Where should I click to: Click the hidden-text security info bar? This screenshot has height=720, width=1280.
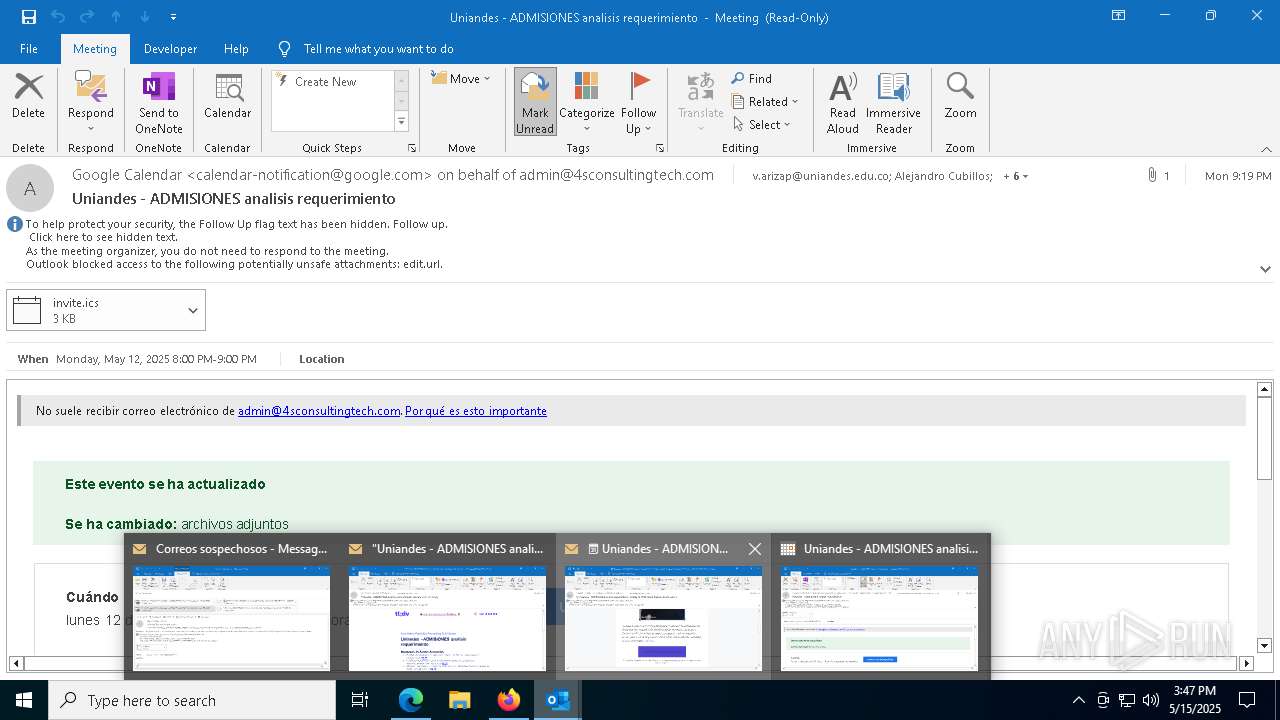pyautogui.click(x=235, y=244)
